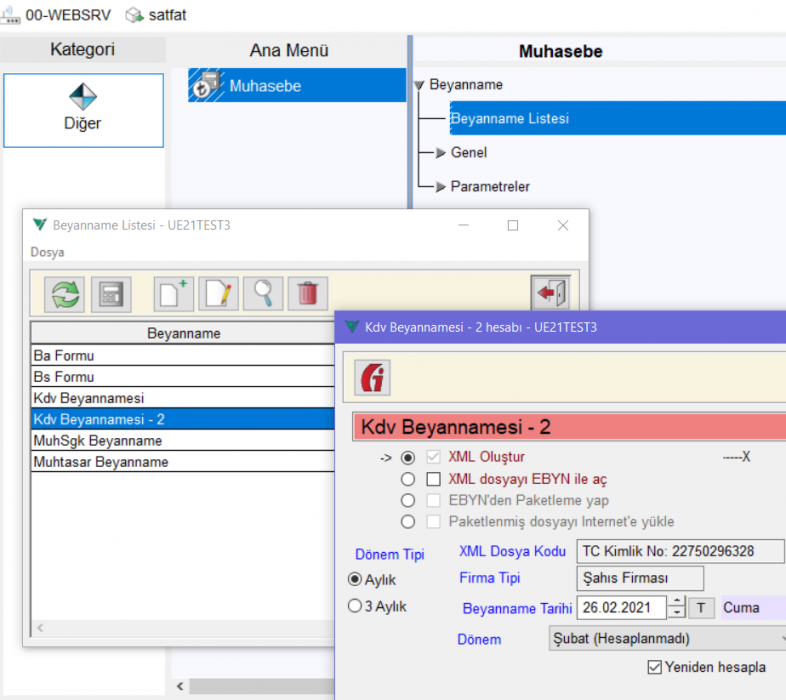Click the red trash delete icon
This screenshot has width=786, height=700.
coord(308,294)
